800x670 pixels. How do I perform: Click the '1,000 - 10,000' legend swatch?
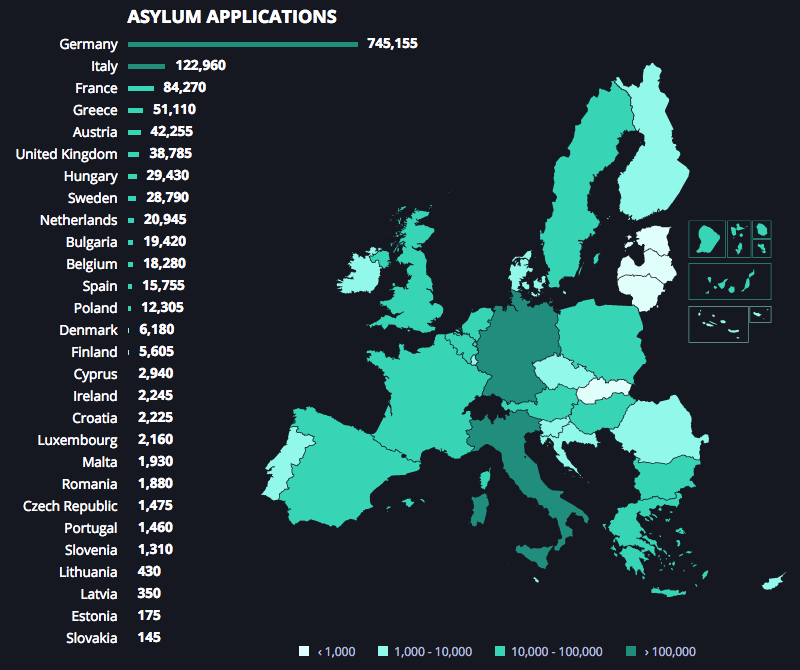(x=383, y=651)
